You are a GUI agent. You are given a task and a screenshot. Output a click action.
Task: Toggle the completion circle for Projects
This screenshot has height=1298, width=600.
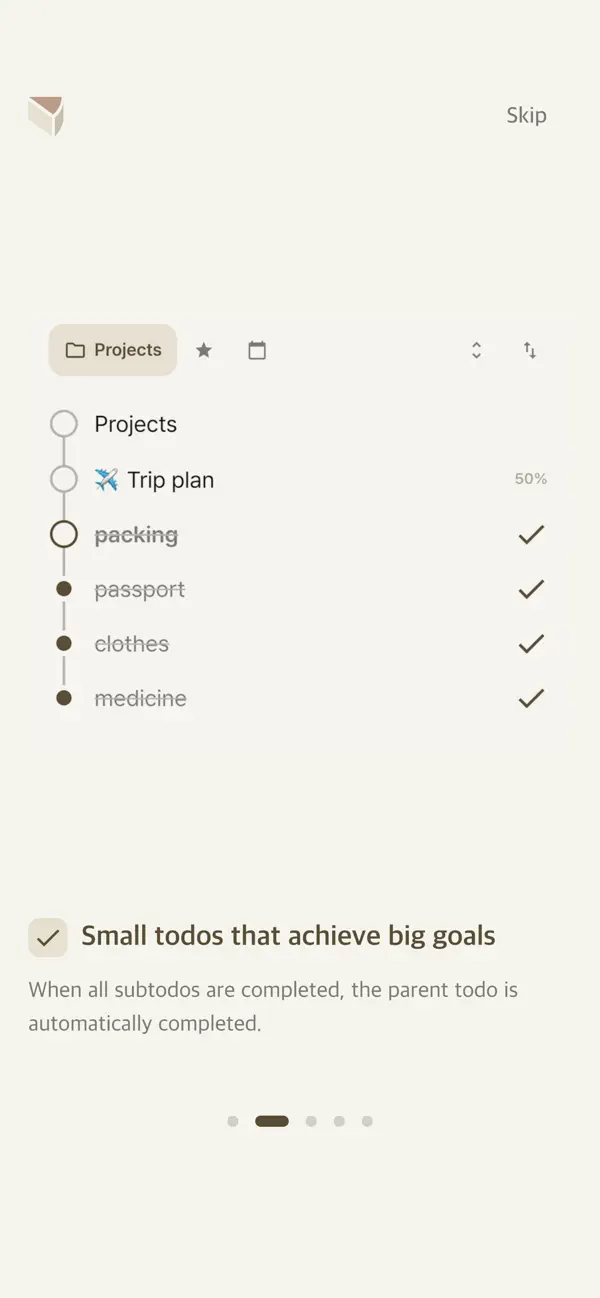point(63,423)
